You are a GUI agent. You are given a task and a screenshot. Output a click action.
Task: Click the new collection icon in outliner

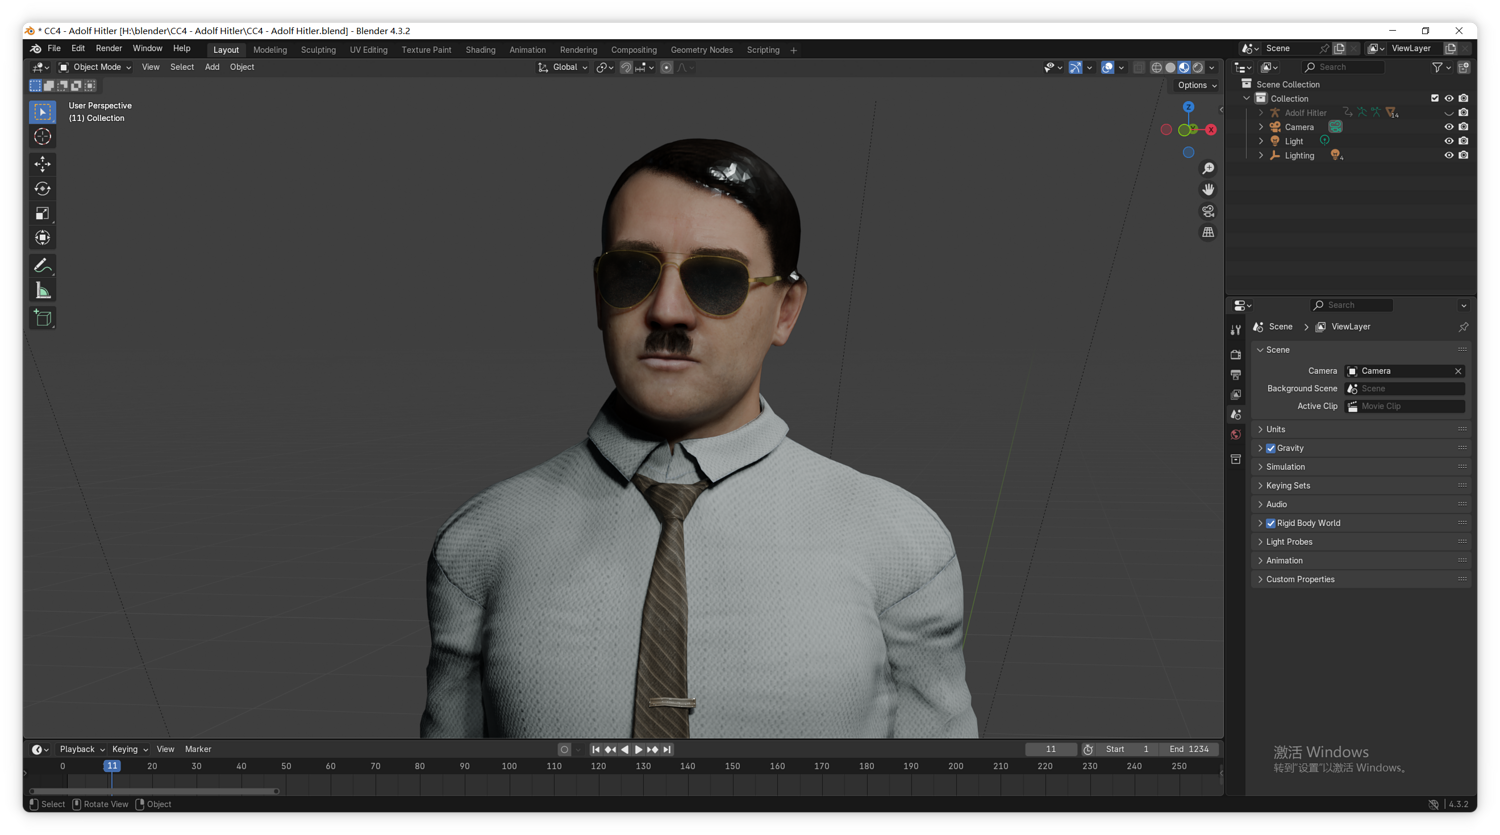pyautogui.click(x=1463, y=68)
